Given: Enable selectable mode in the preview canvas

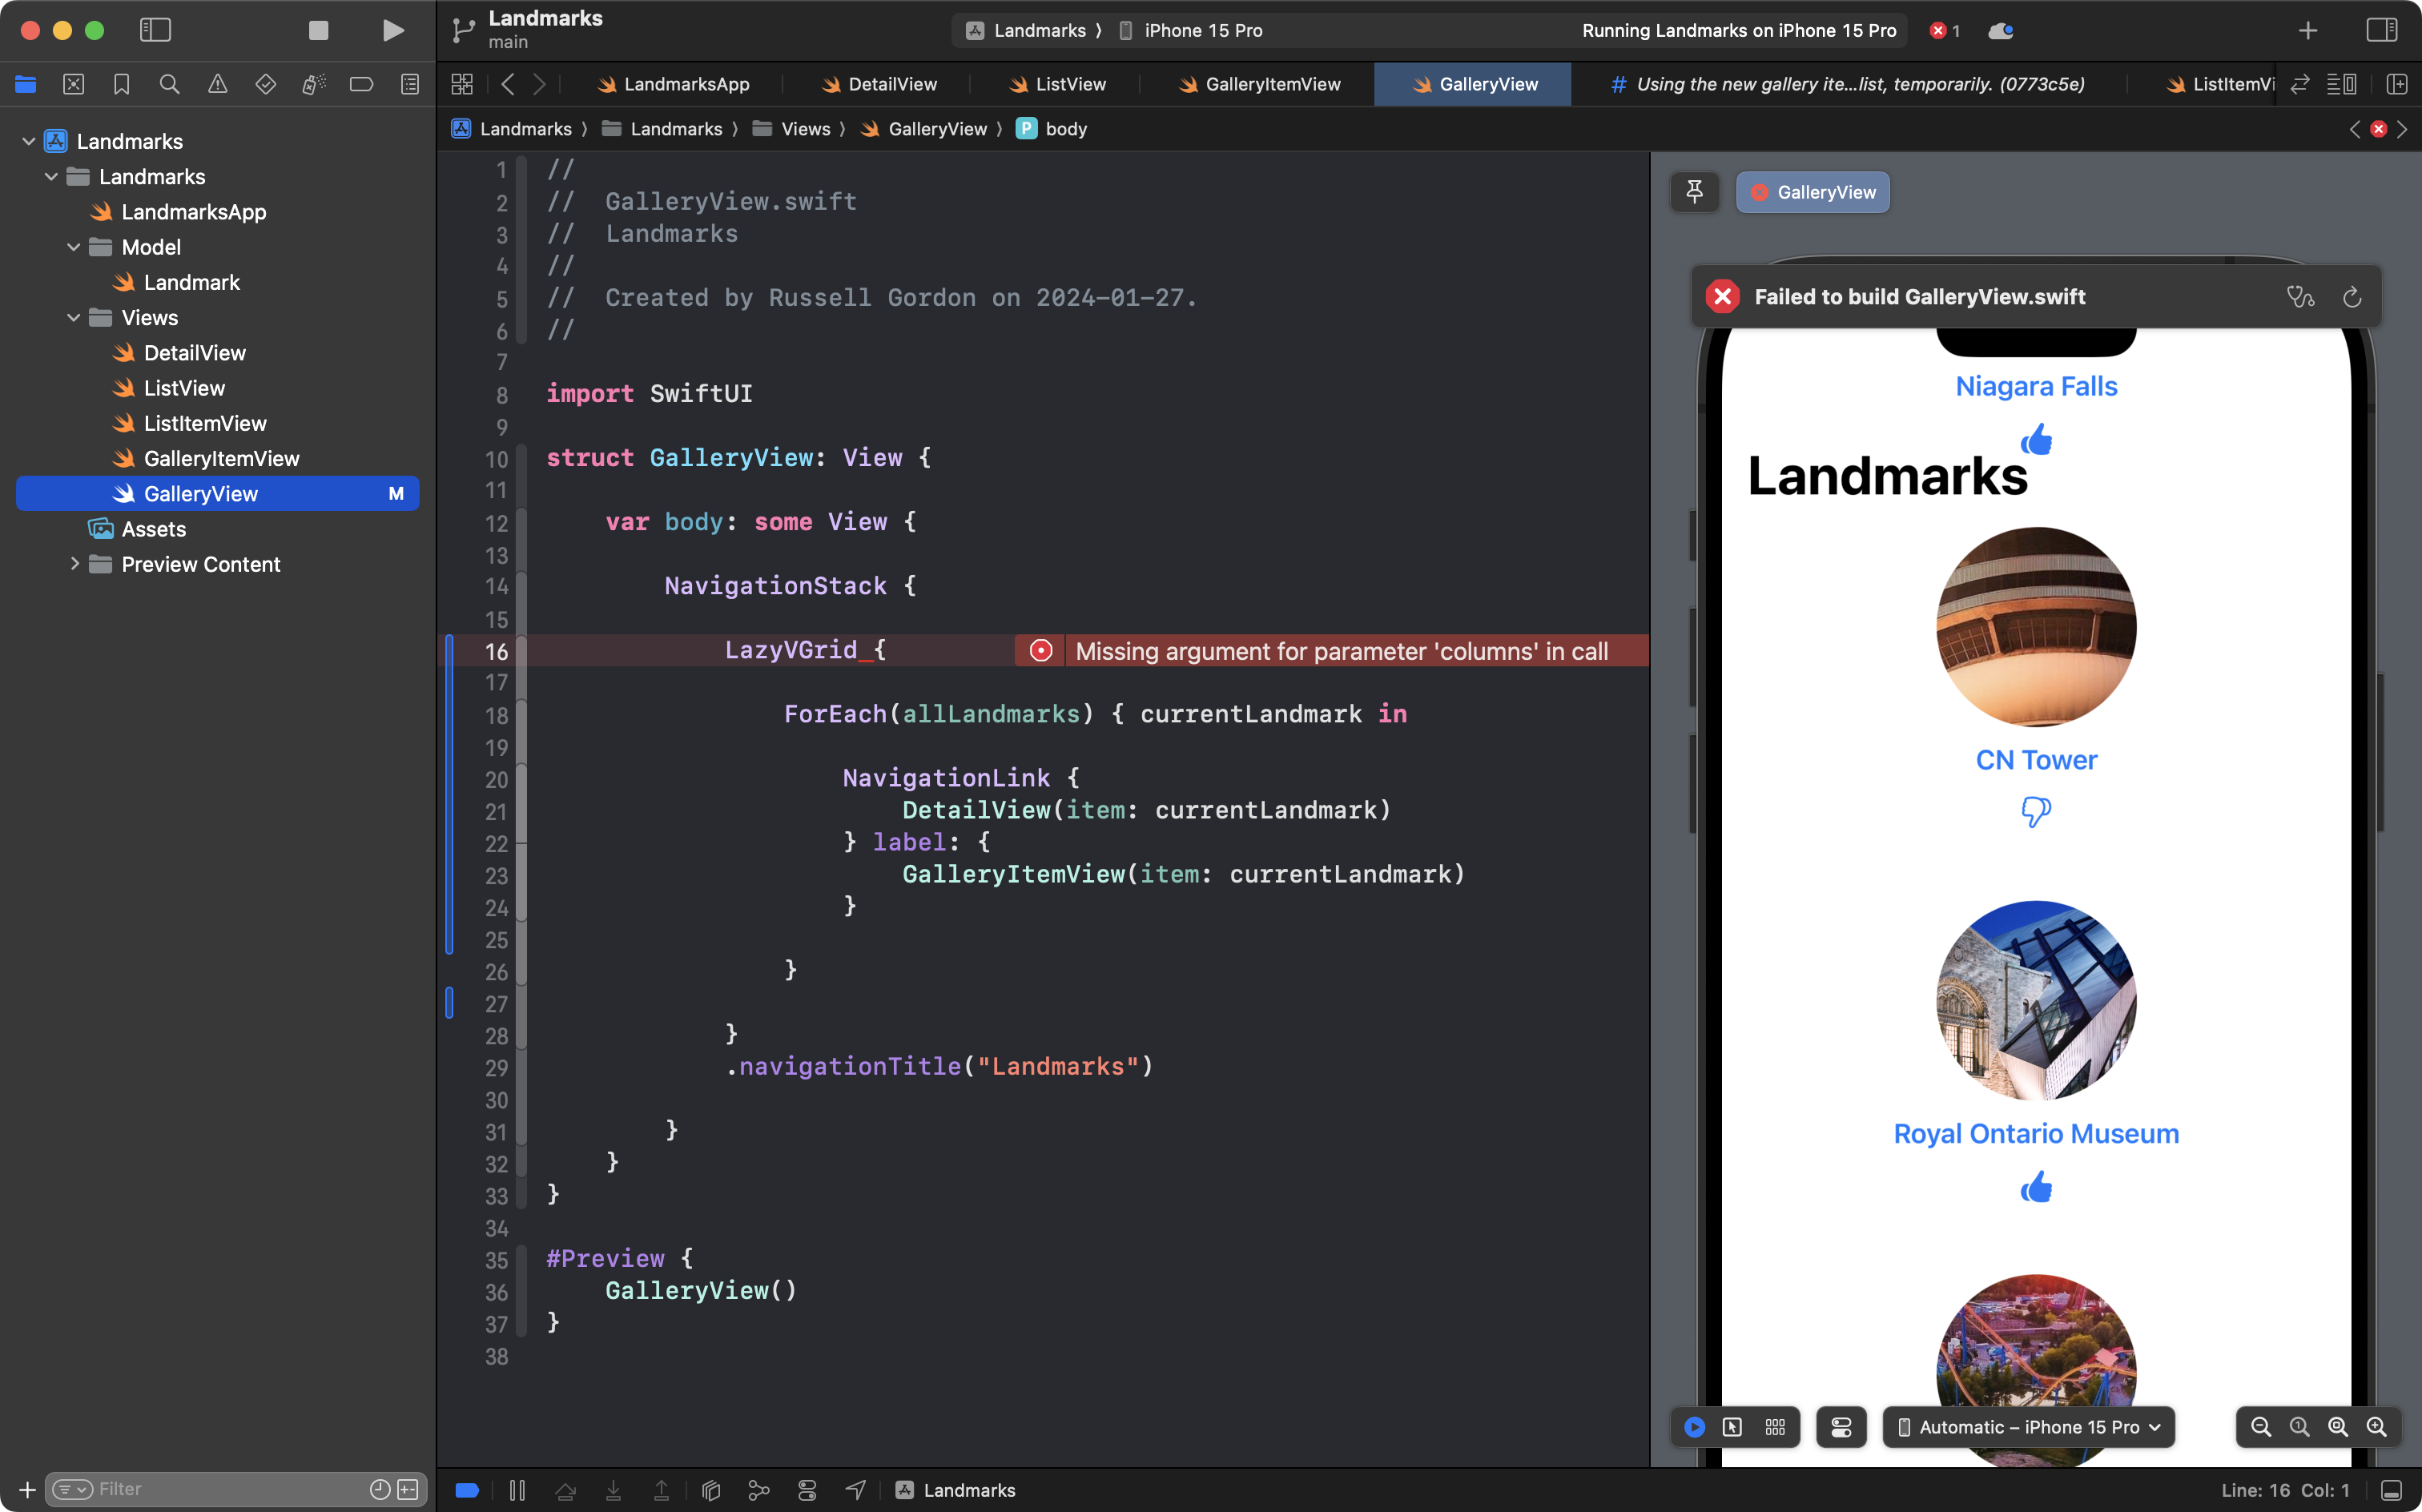Looking at the screenshot, I should 1733,1427.
